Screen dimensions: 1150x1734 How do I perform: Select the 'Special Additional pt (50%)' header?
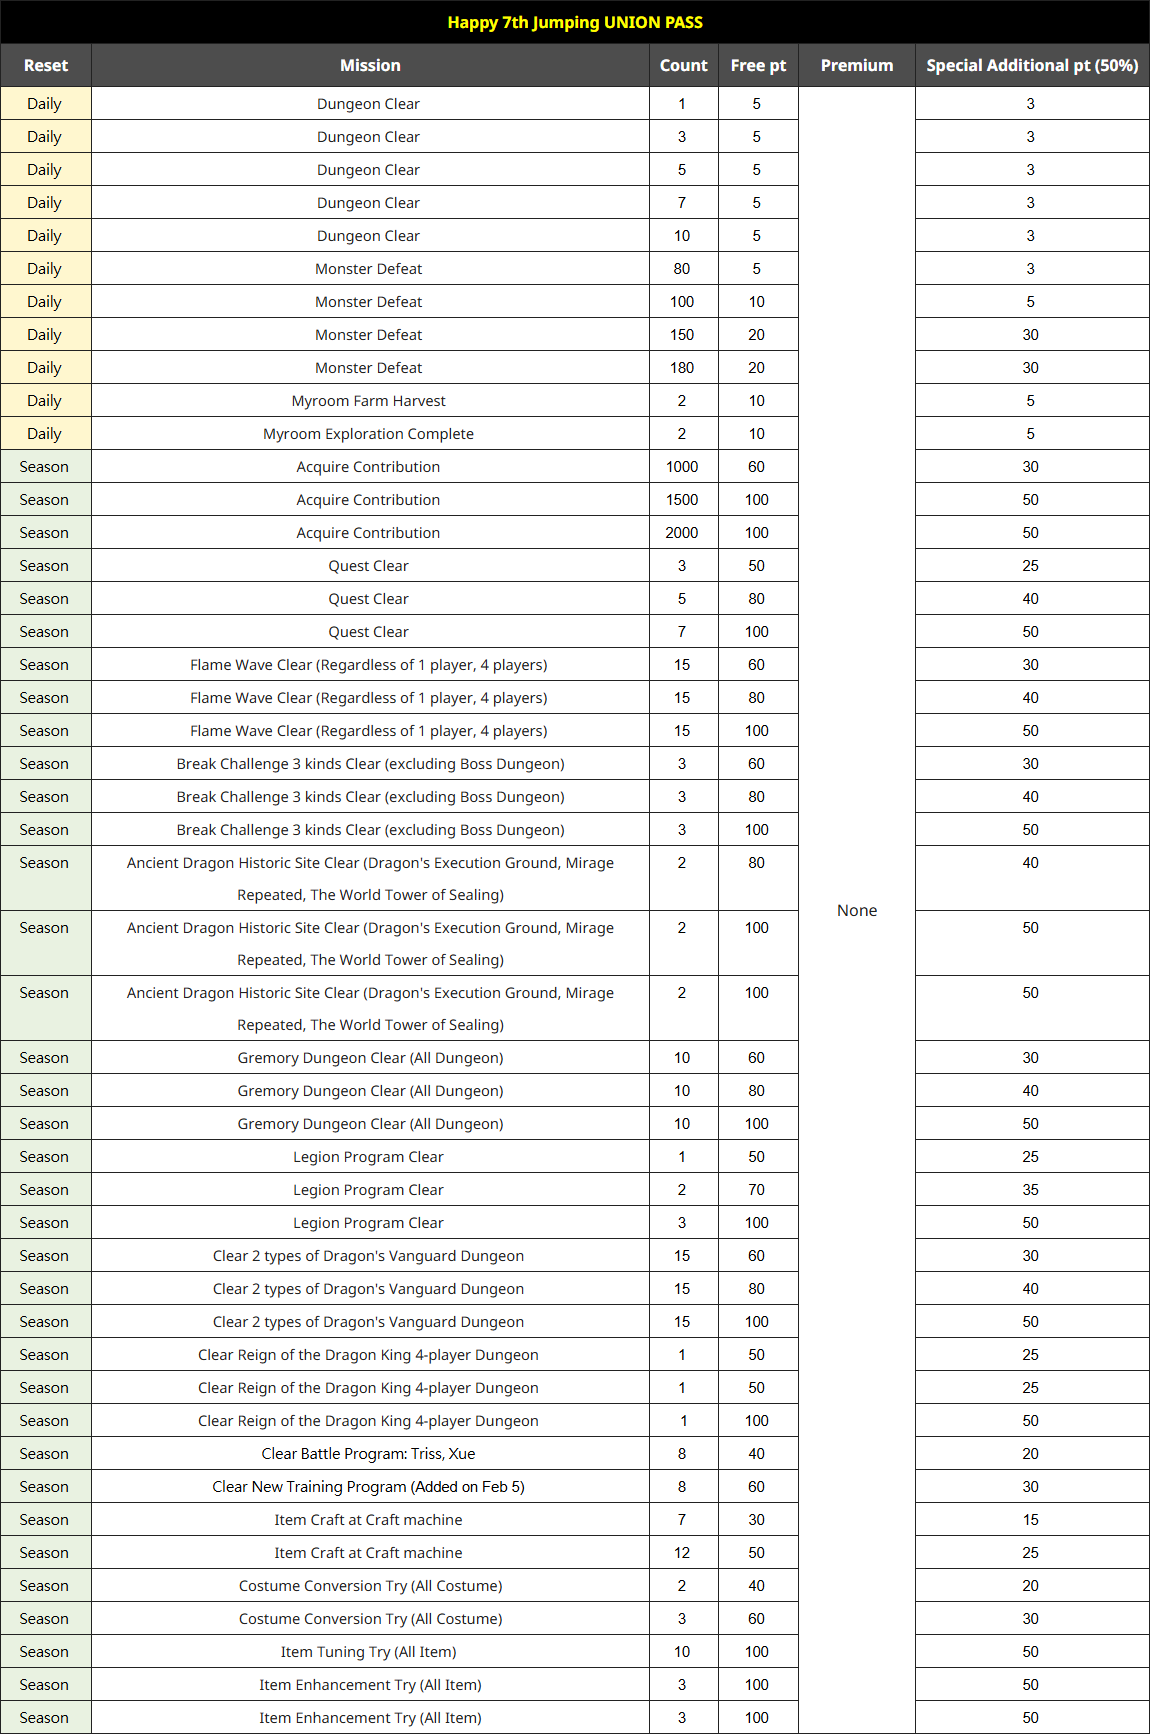click(1032, 65)
